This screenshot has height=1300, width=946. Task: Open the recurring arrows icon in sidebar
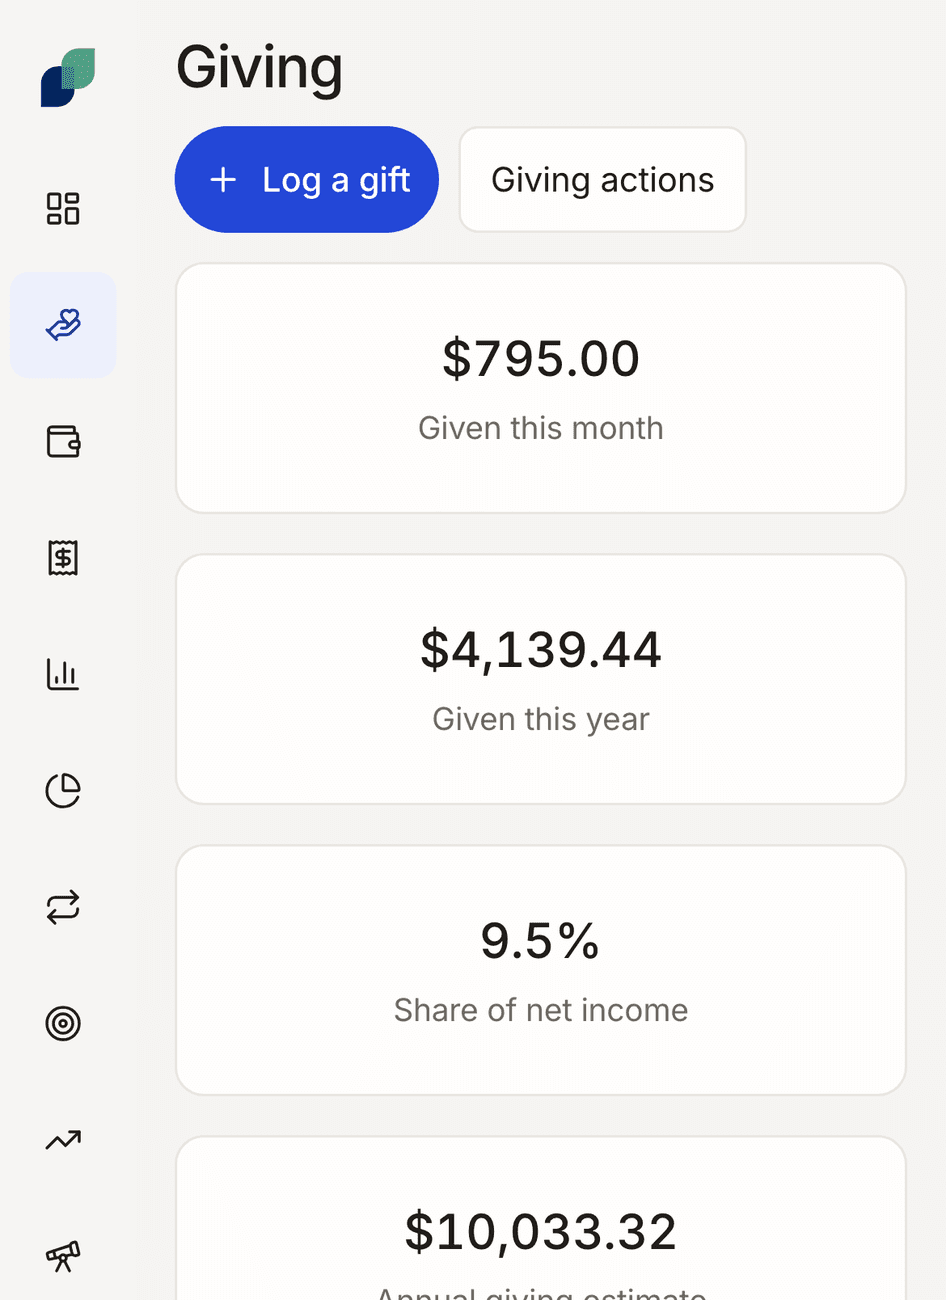pos(63,907)
